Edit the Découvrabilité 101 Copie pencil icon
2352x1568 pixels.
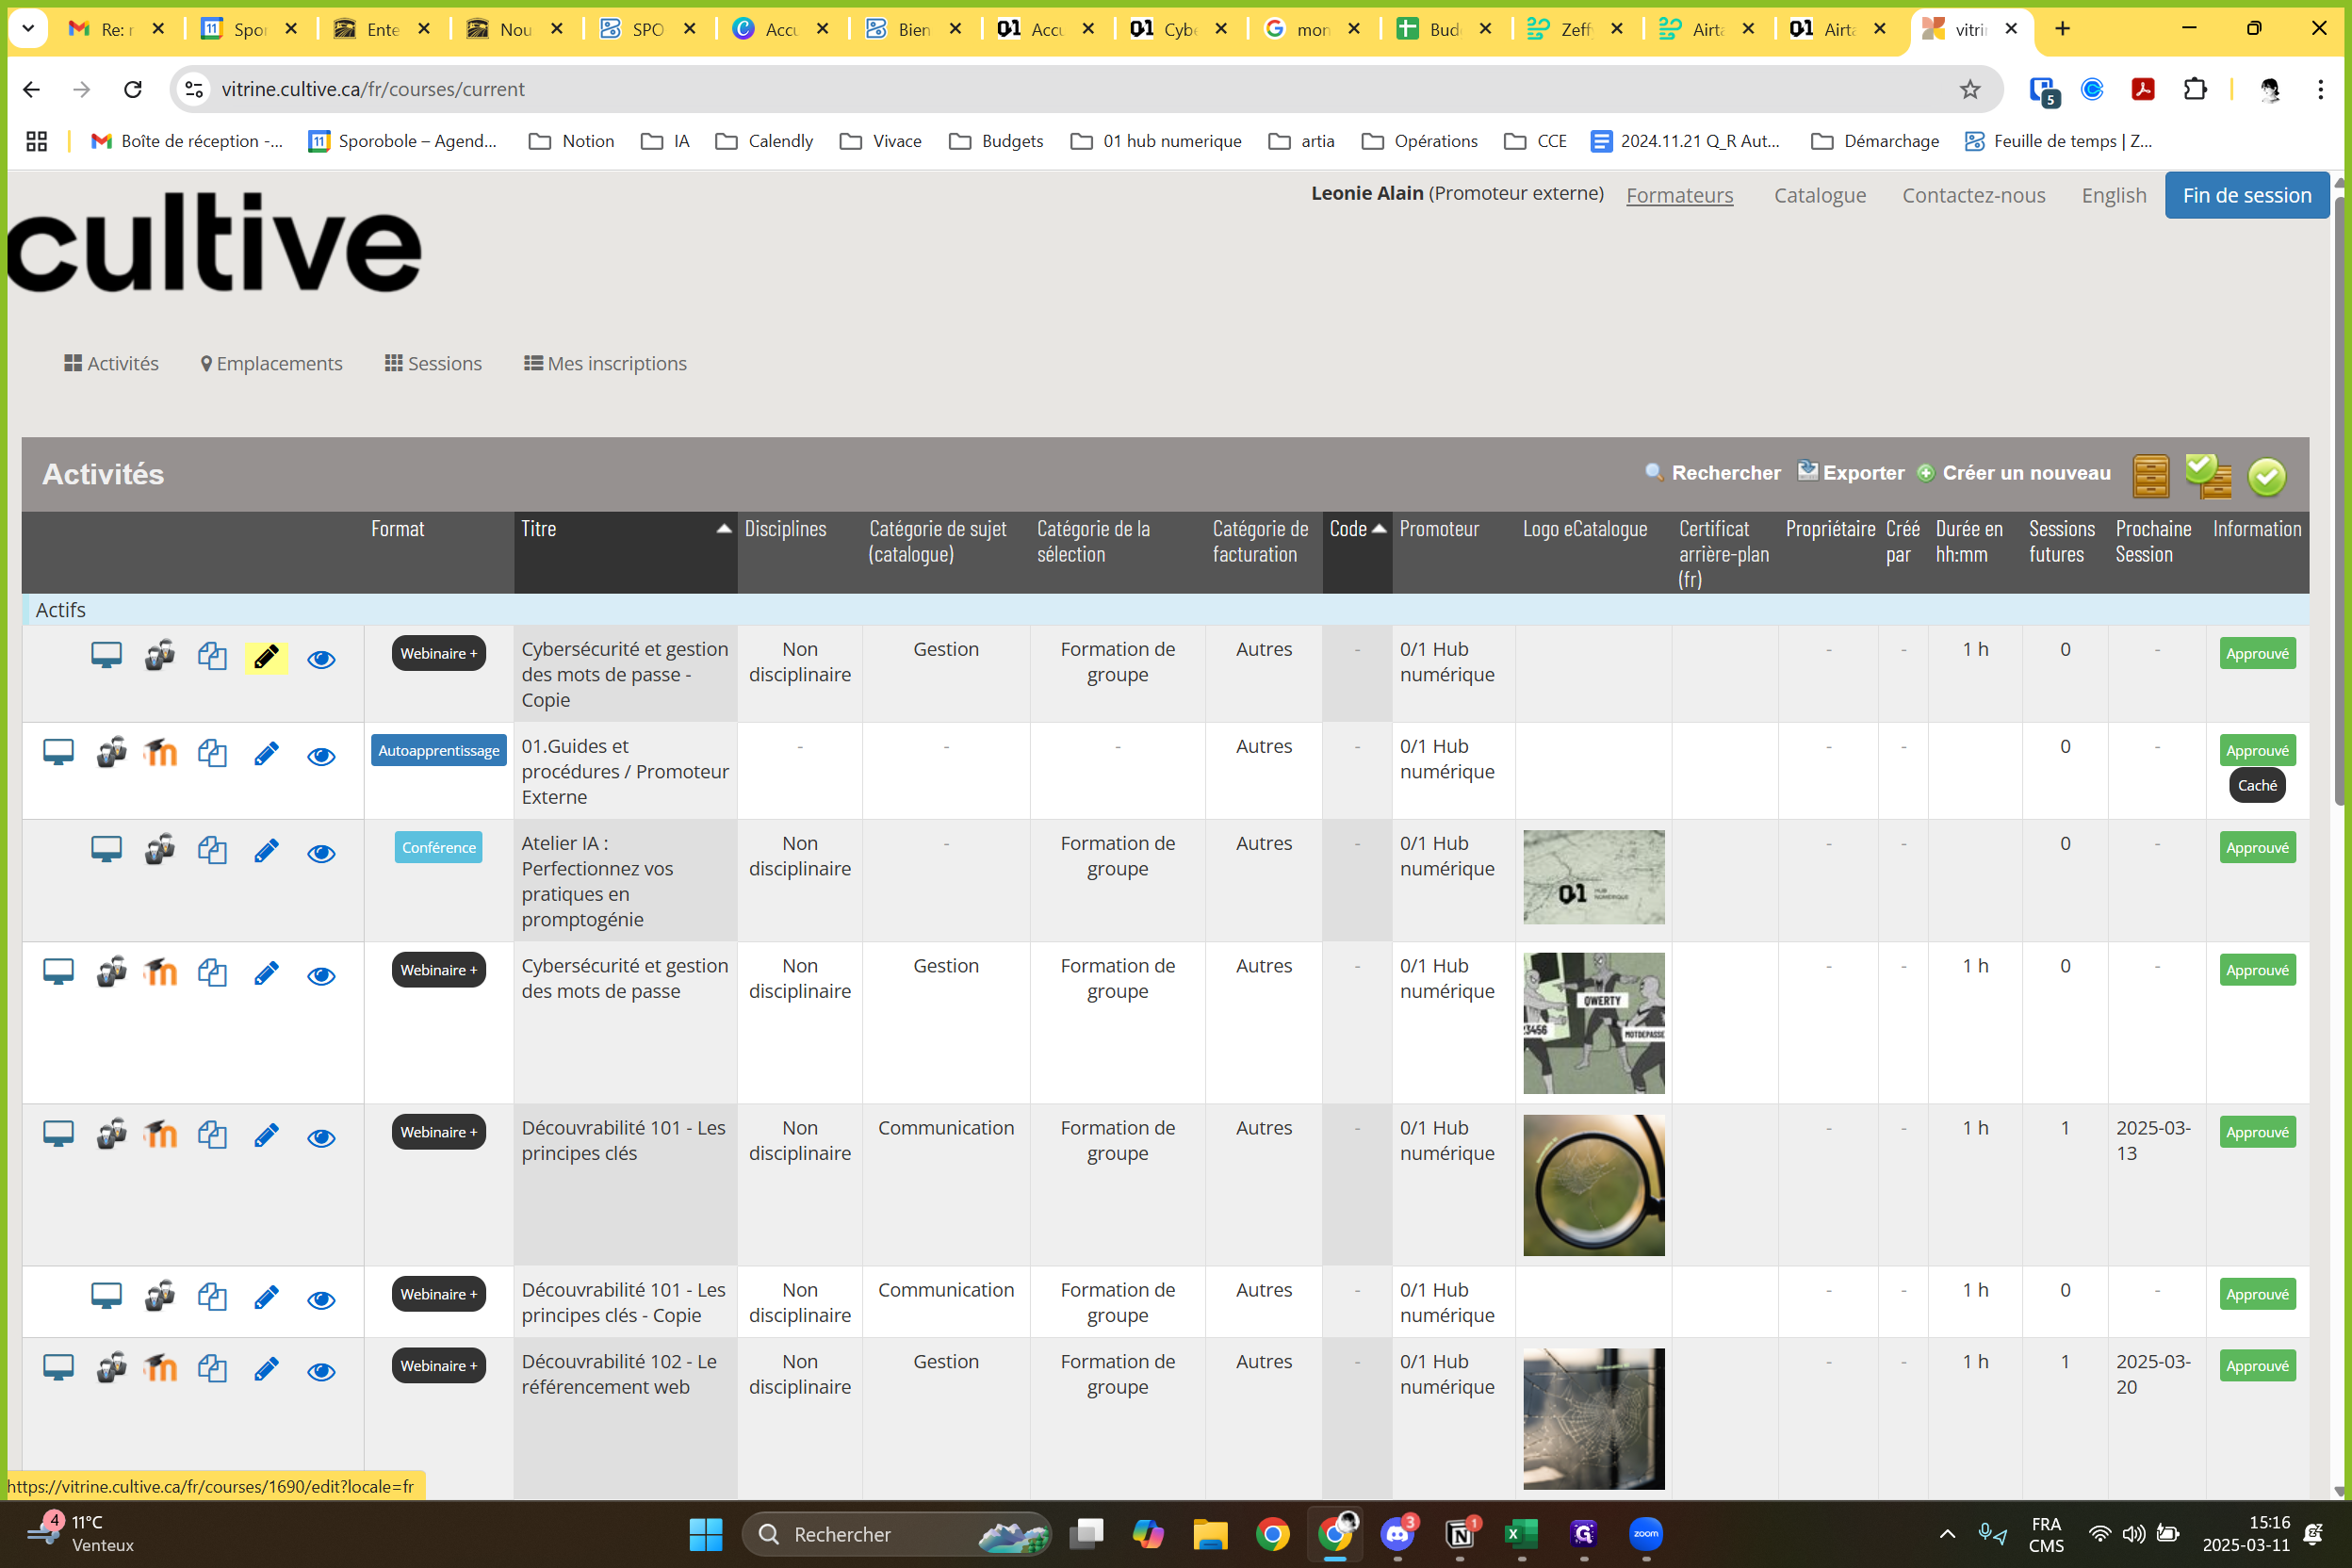(266, 1297)
